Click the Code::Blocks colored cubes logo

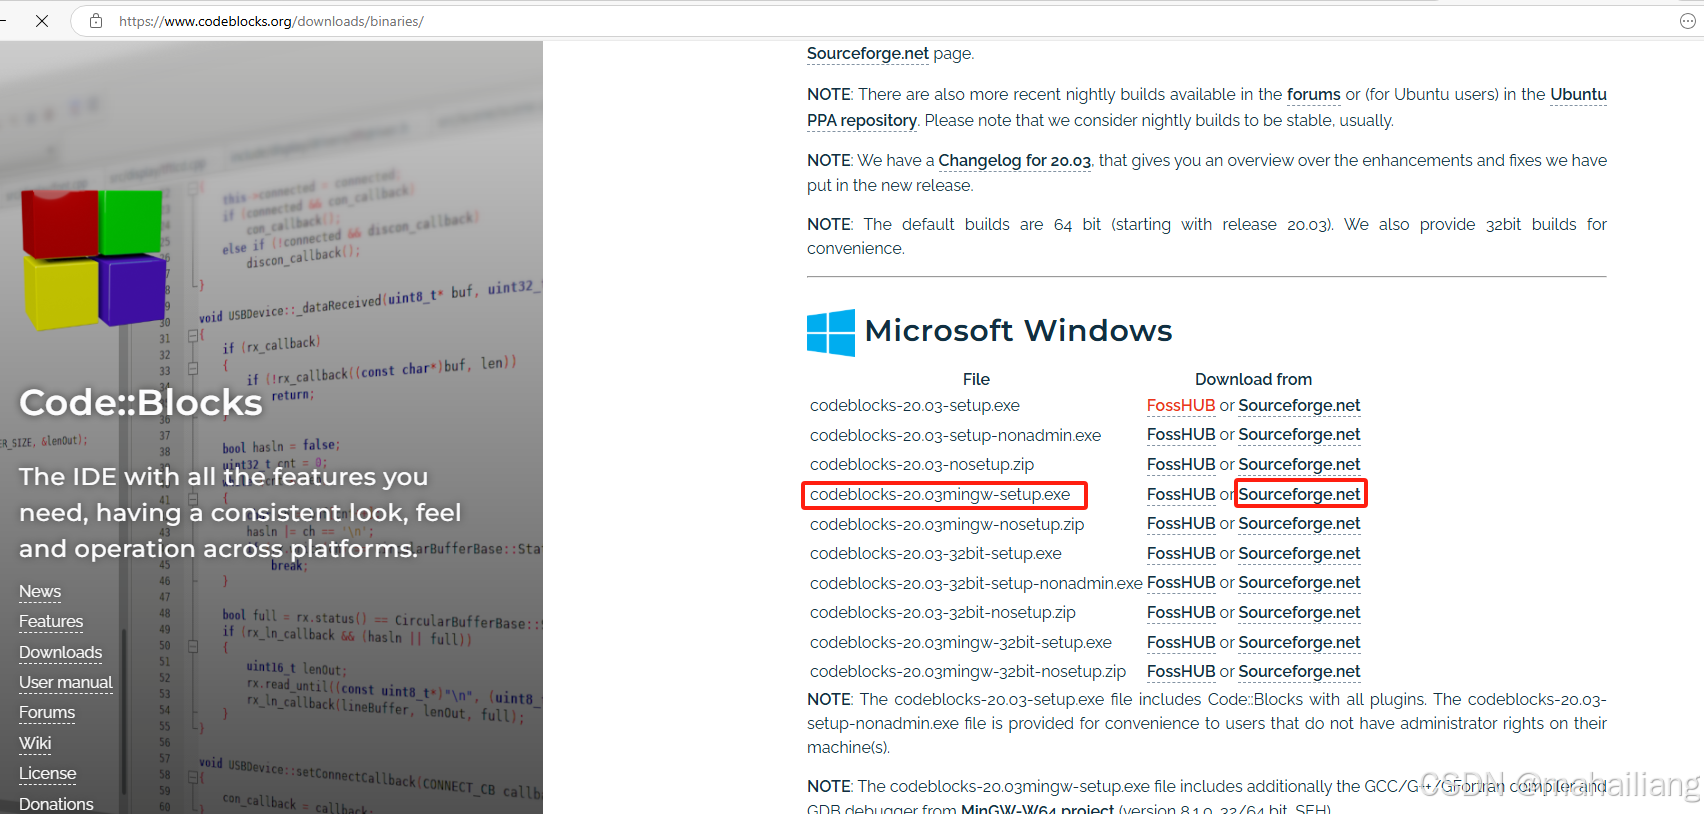tap(94, 258)
